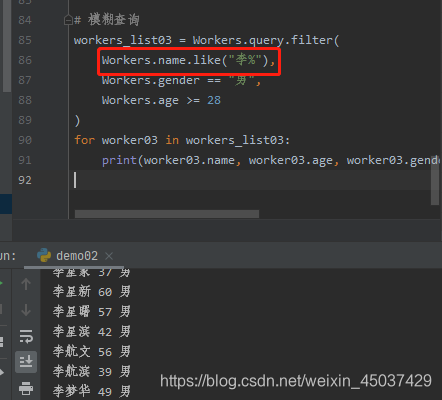Select the demo02 run tab

pyautogui.click(x=77, y=256)
